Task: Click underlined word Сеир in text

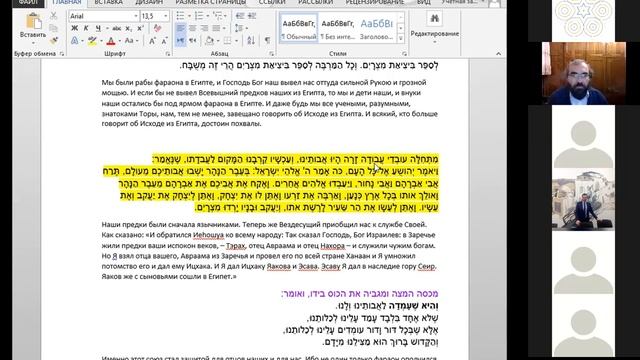Action: tap(427, 266)
